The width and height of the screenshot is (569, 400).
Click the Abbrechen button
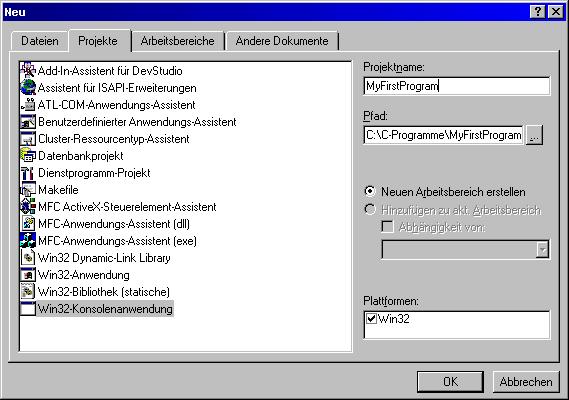click(x=526, y=381)
